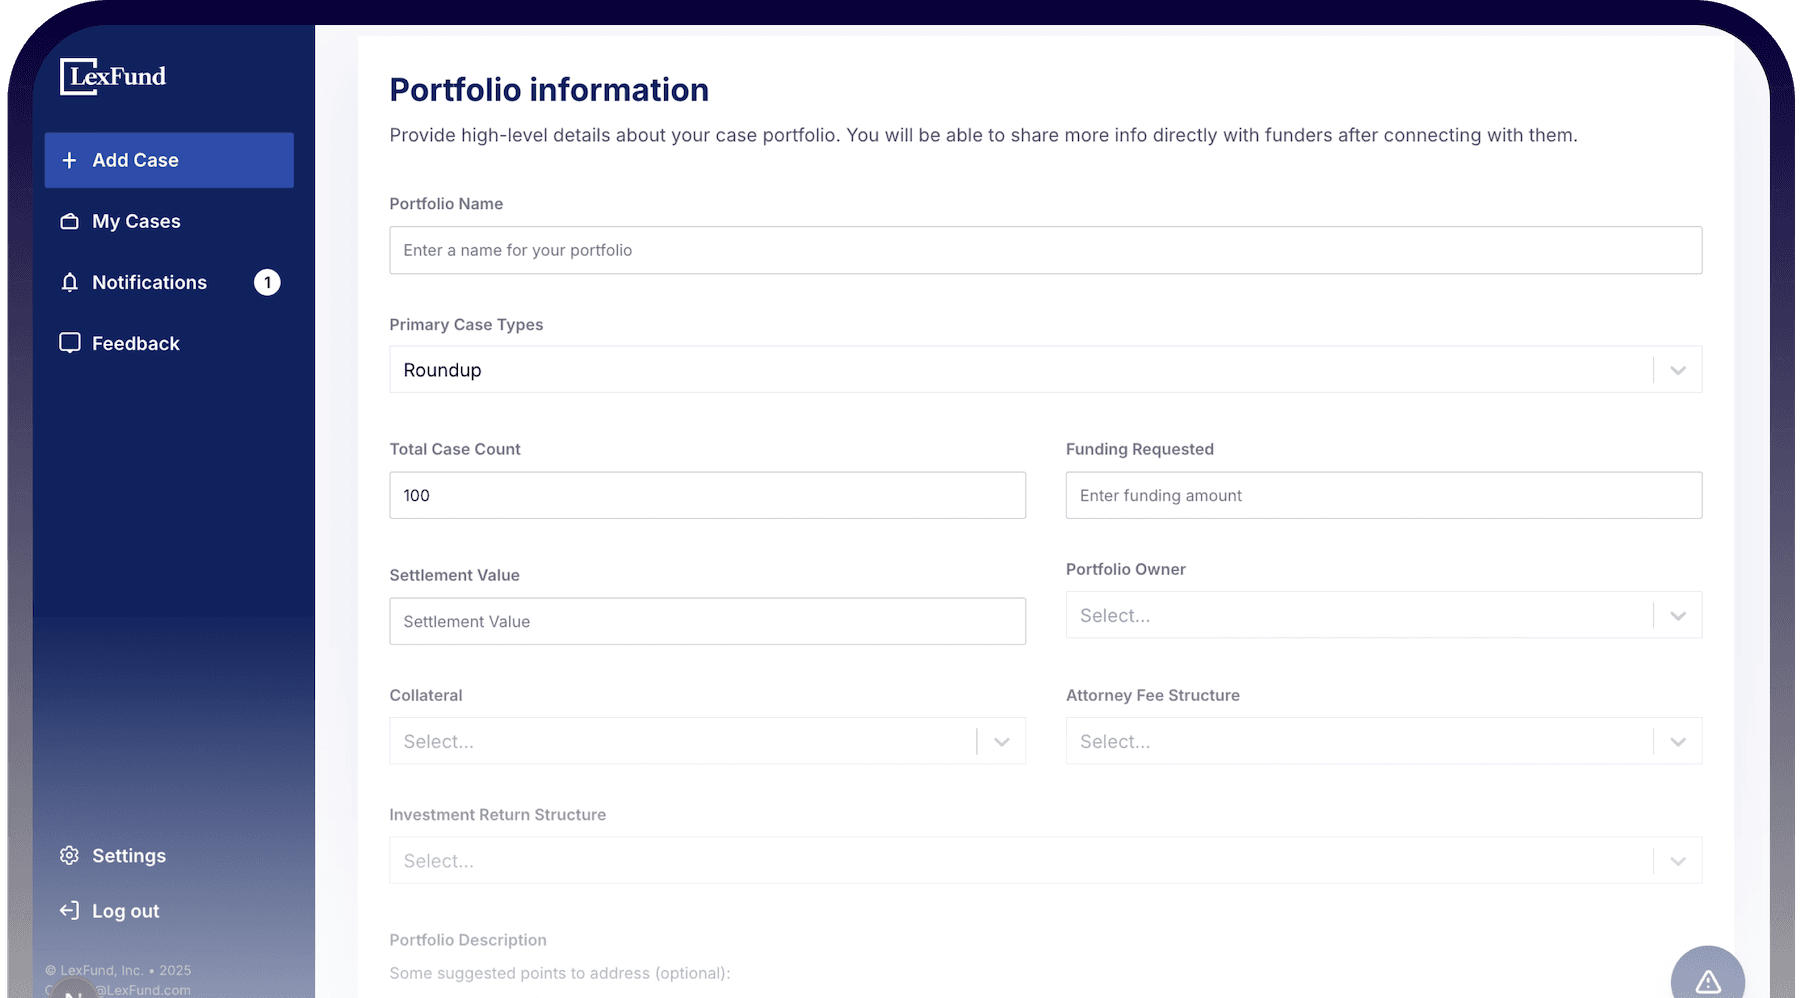Click the LexFund logo

[x=112, y=76]
